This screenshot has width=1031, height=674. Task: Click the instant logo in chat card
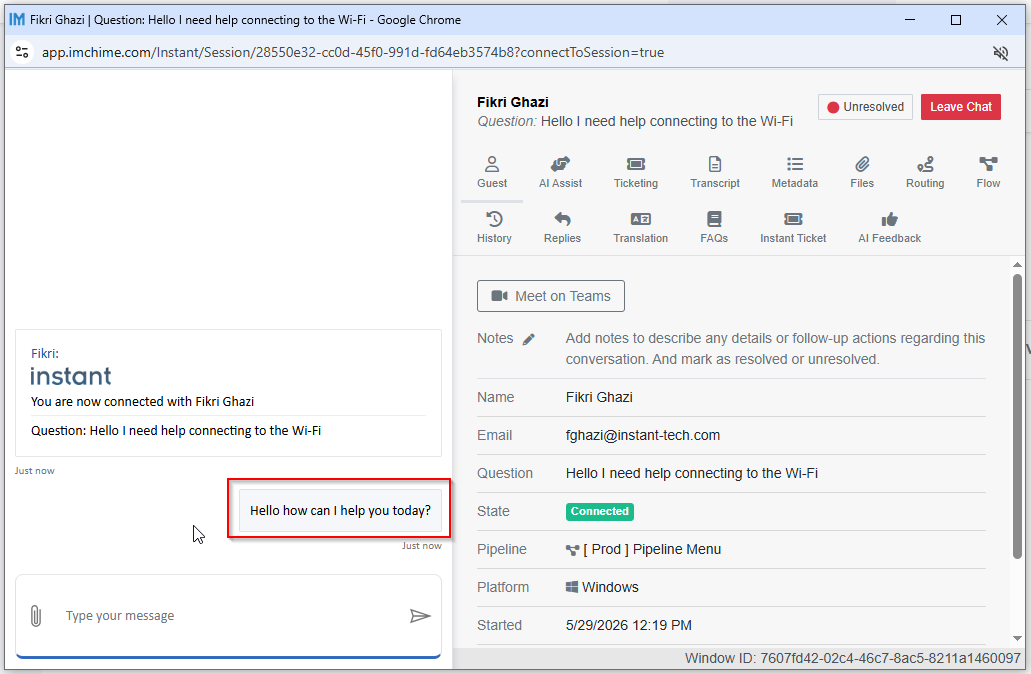[71, 376]
